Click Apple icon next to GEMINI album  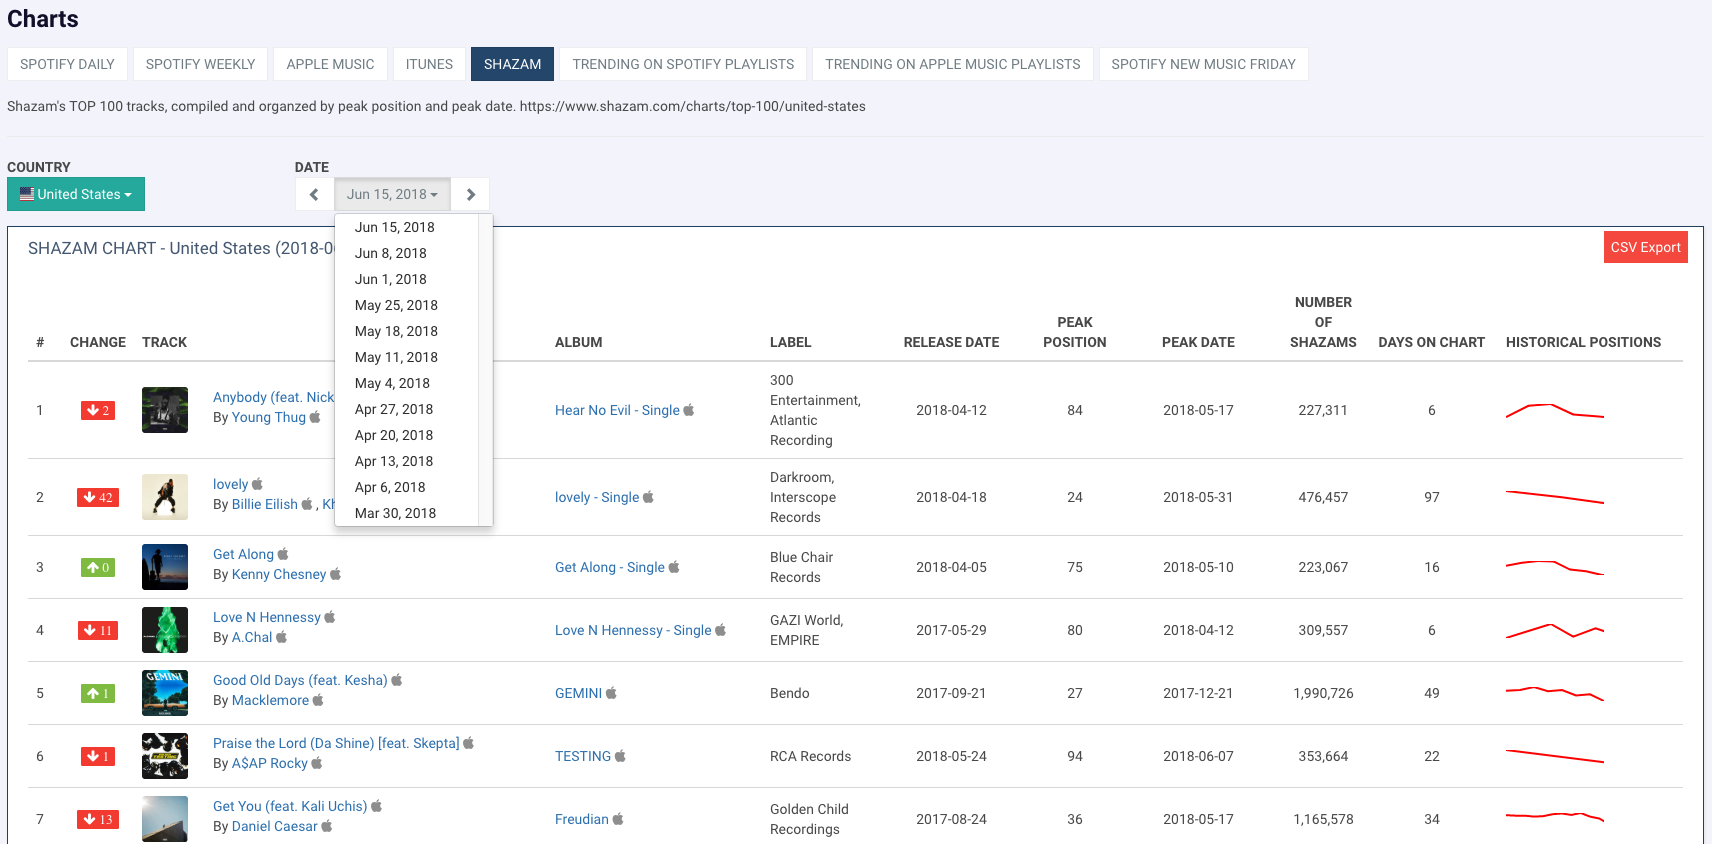612,693
